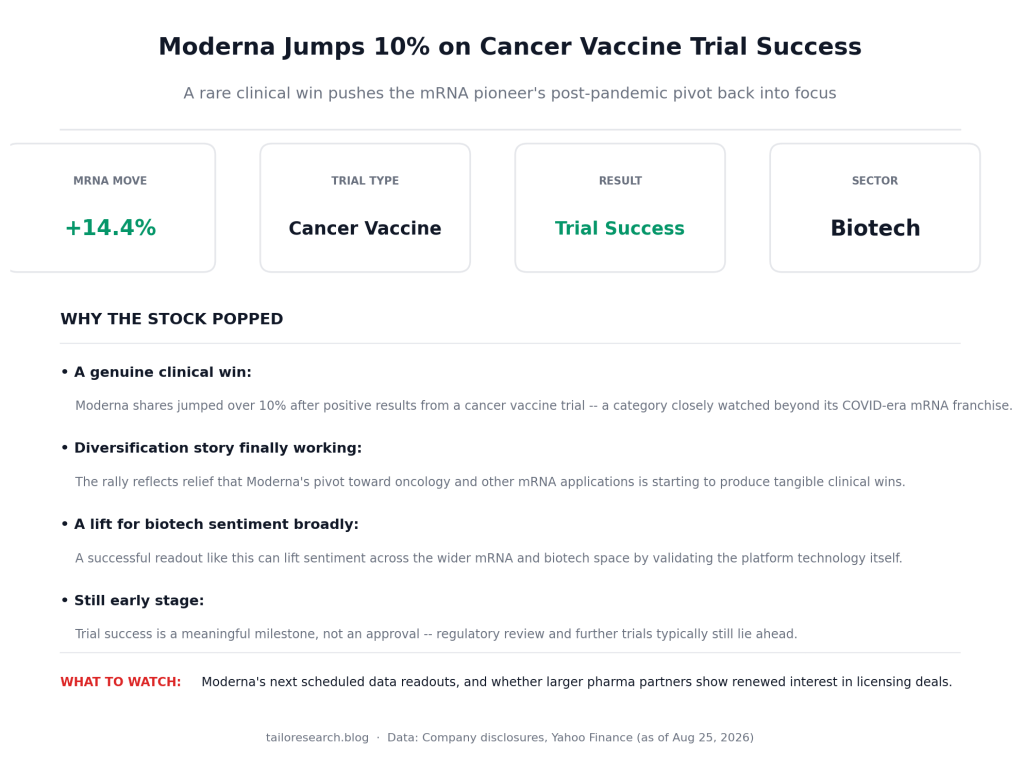Select the Trial Success result card
Image resolution: width=1023 pixels, height=763 pixels.
(x=620, y=208)
